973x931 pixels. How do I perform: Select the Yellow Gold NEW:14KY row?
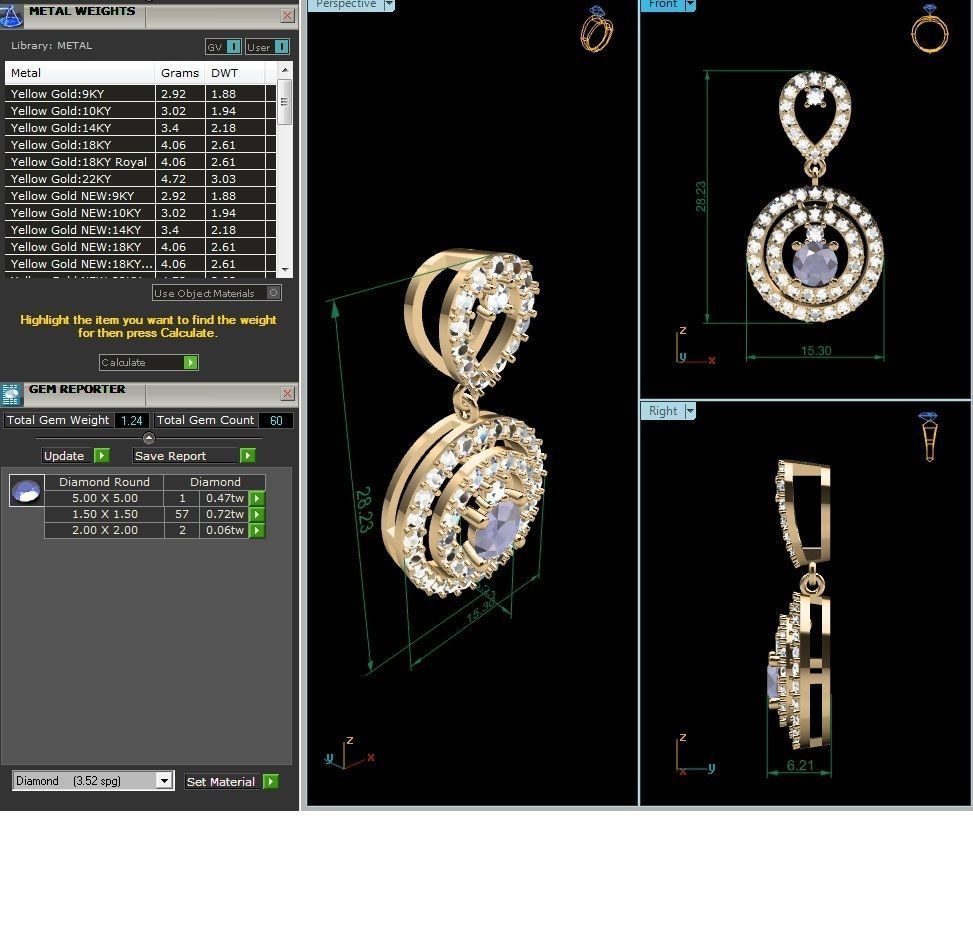tap(140, 230)
